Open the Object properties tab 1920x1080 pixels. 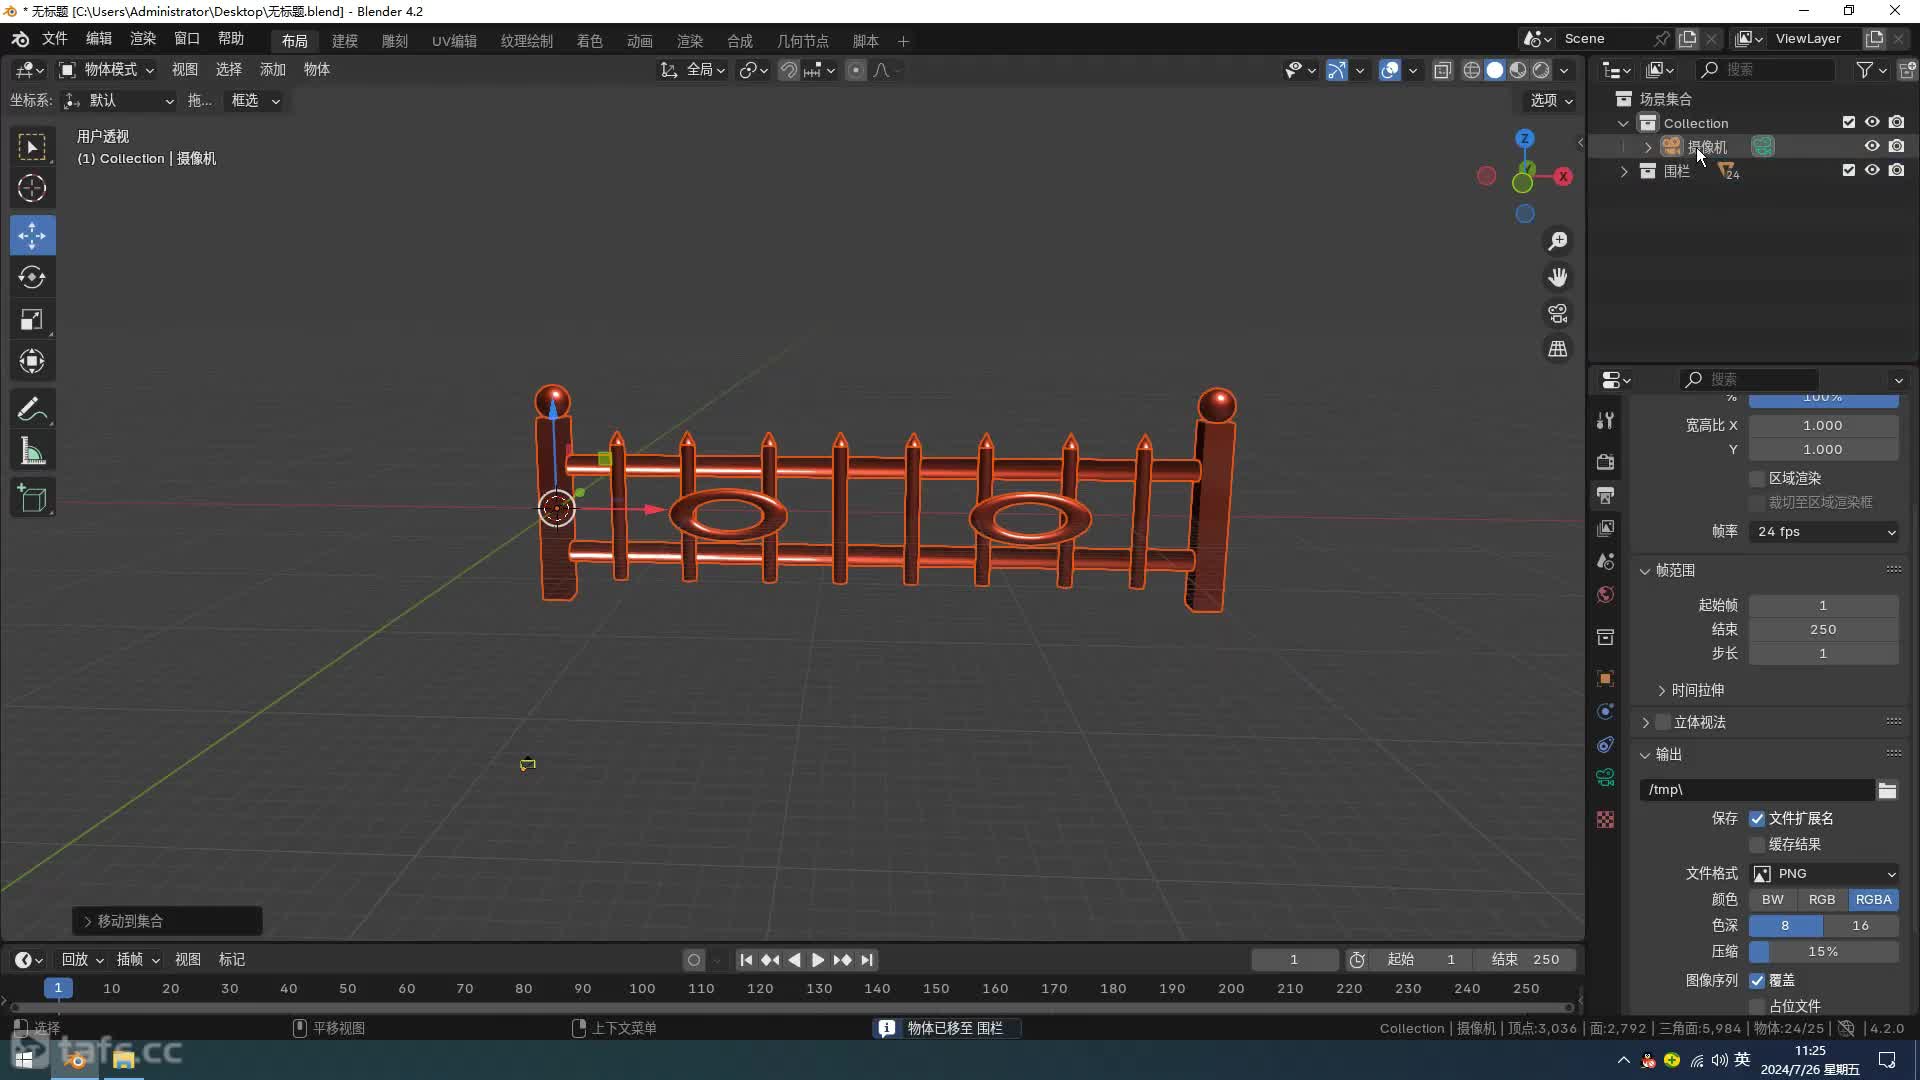click(x=1605, y=679)
